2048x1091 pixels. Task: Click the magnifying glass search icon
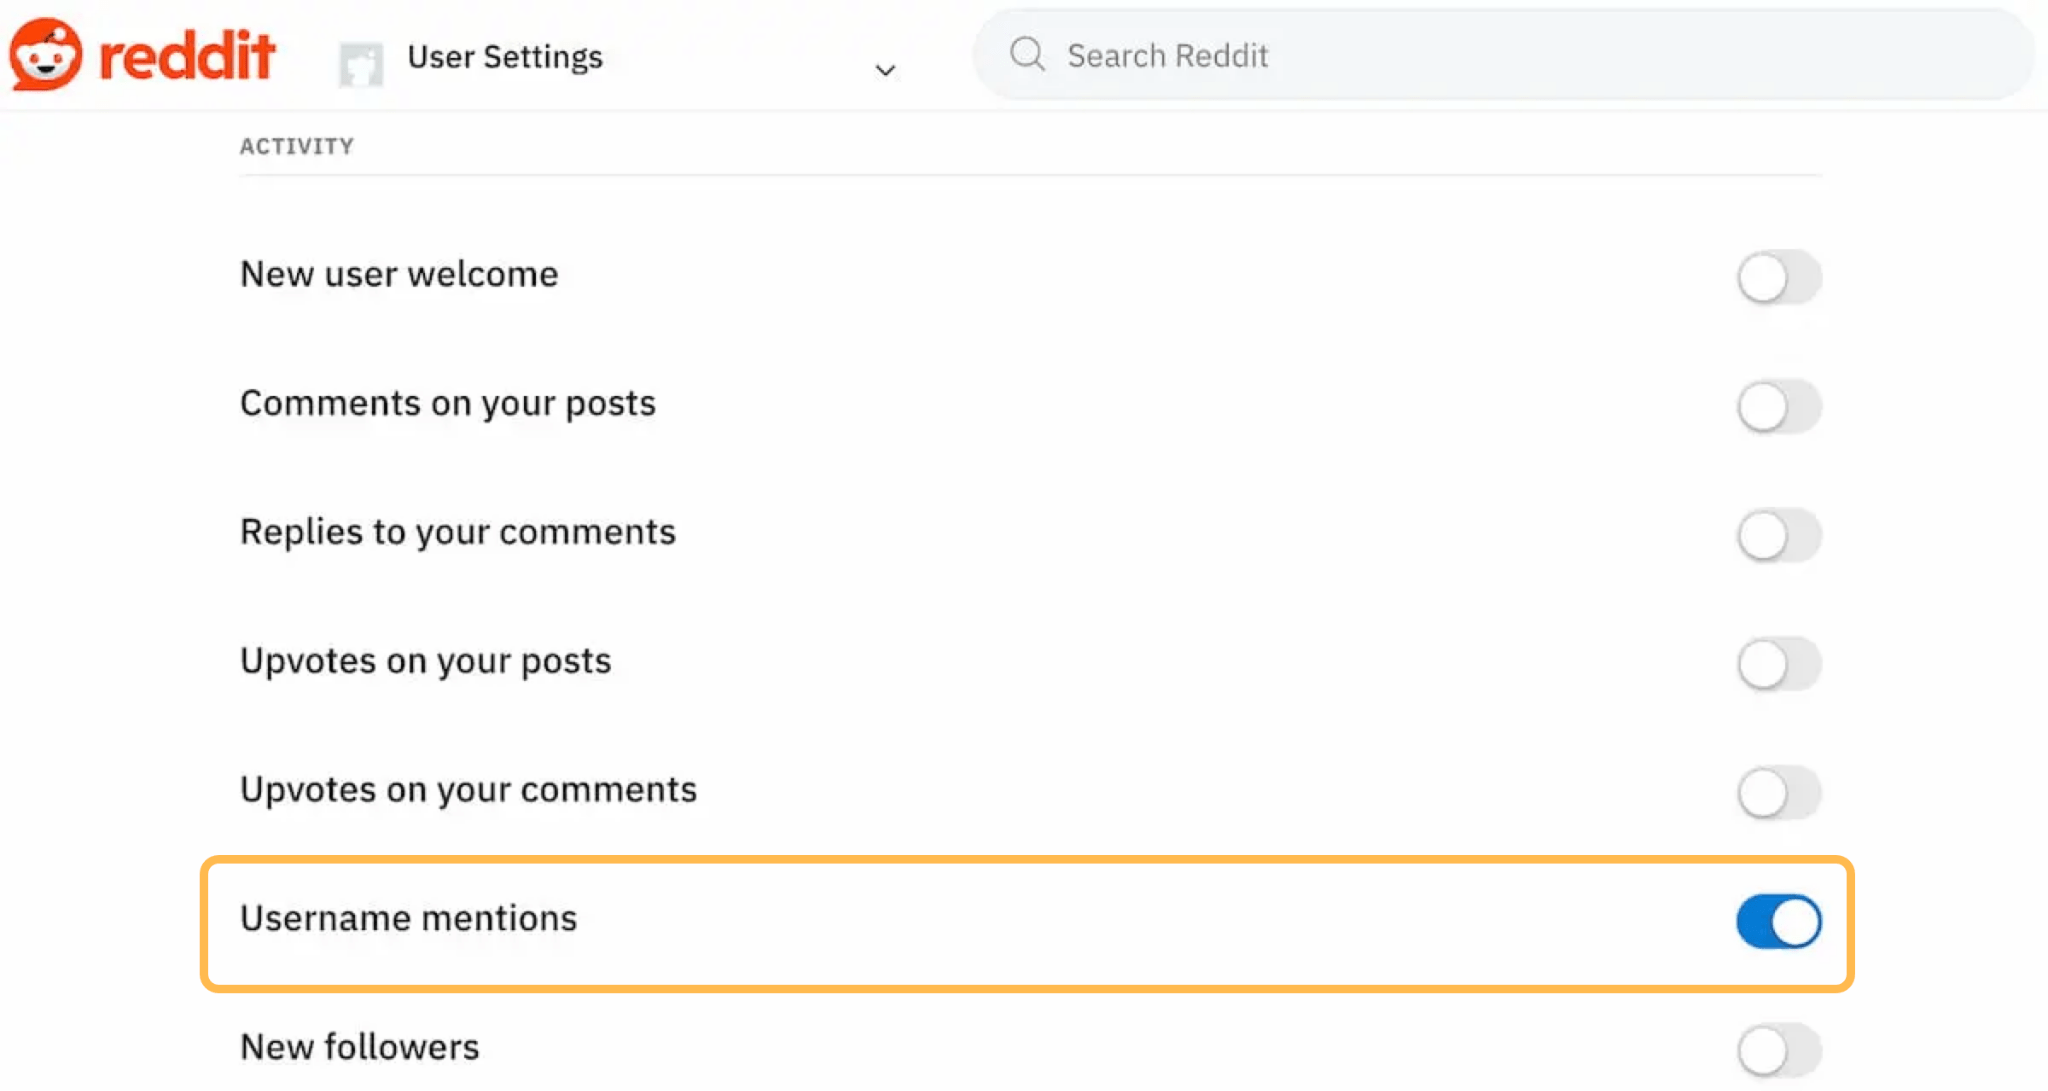1026,55
